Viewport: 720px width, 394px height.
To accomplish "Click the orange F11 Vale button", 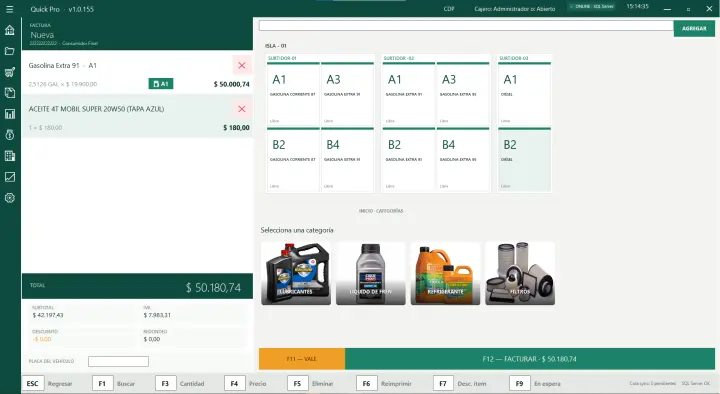I will (x=302, y=359).
